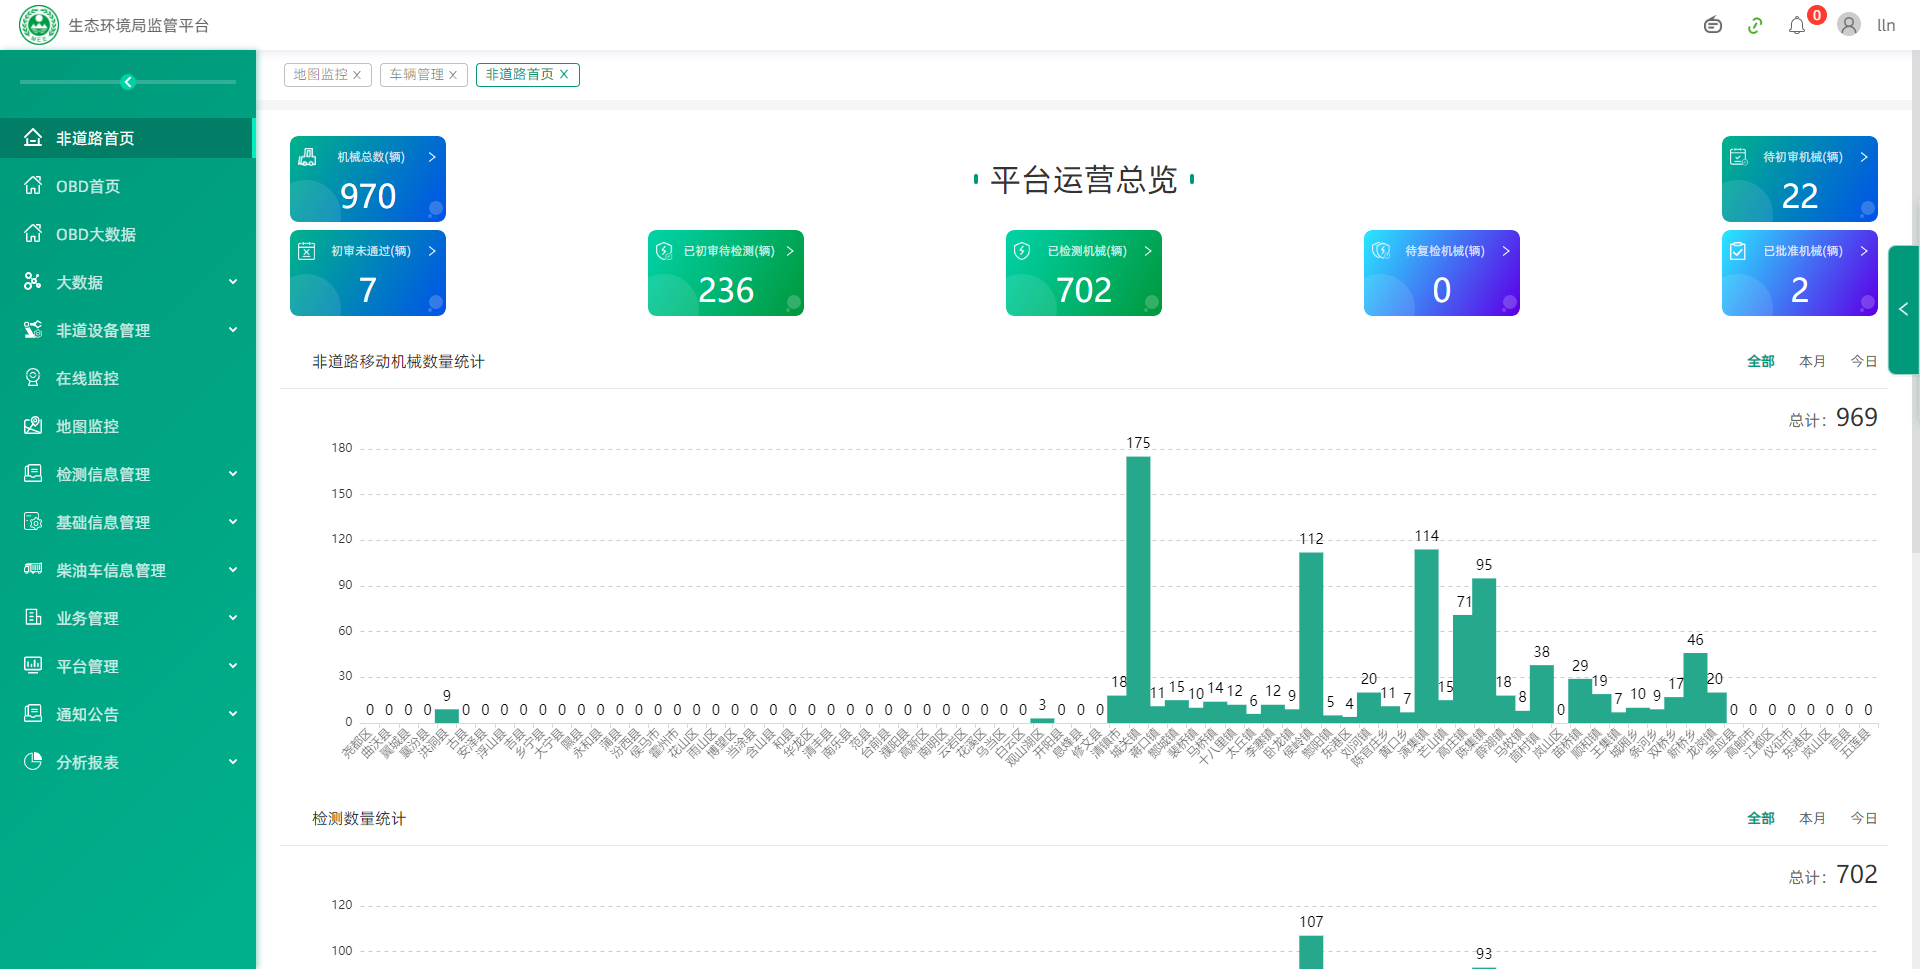1920x969 pixels.
Task: Click the green link icon in header
Action: [x=1755, y=25]
